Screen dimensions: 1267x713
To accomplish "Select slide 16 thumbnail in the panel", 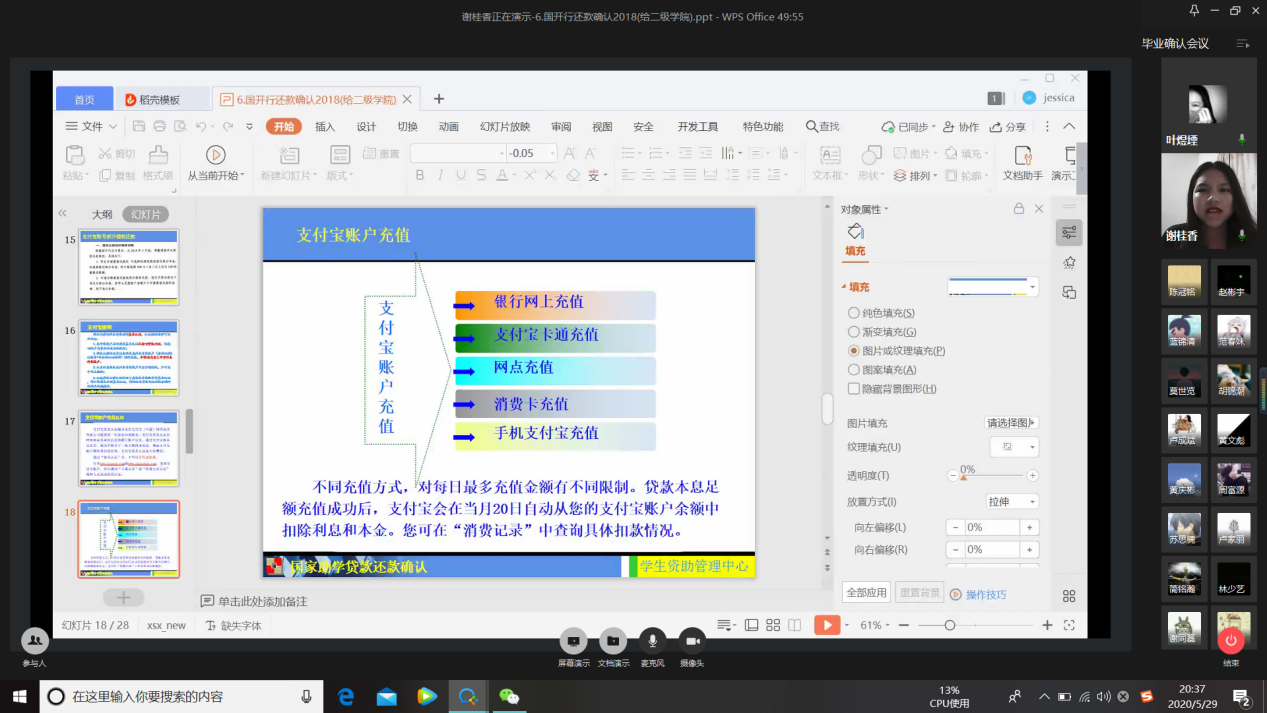I will point(129,358).
